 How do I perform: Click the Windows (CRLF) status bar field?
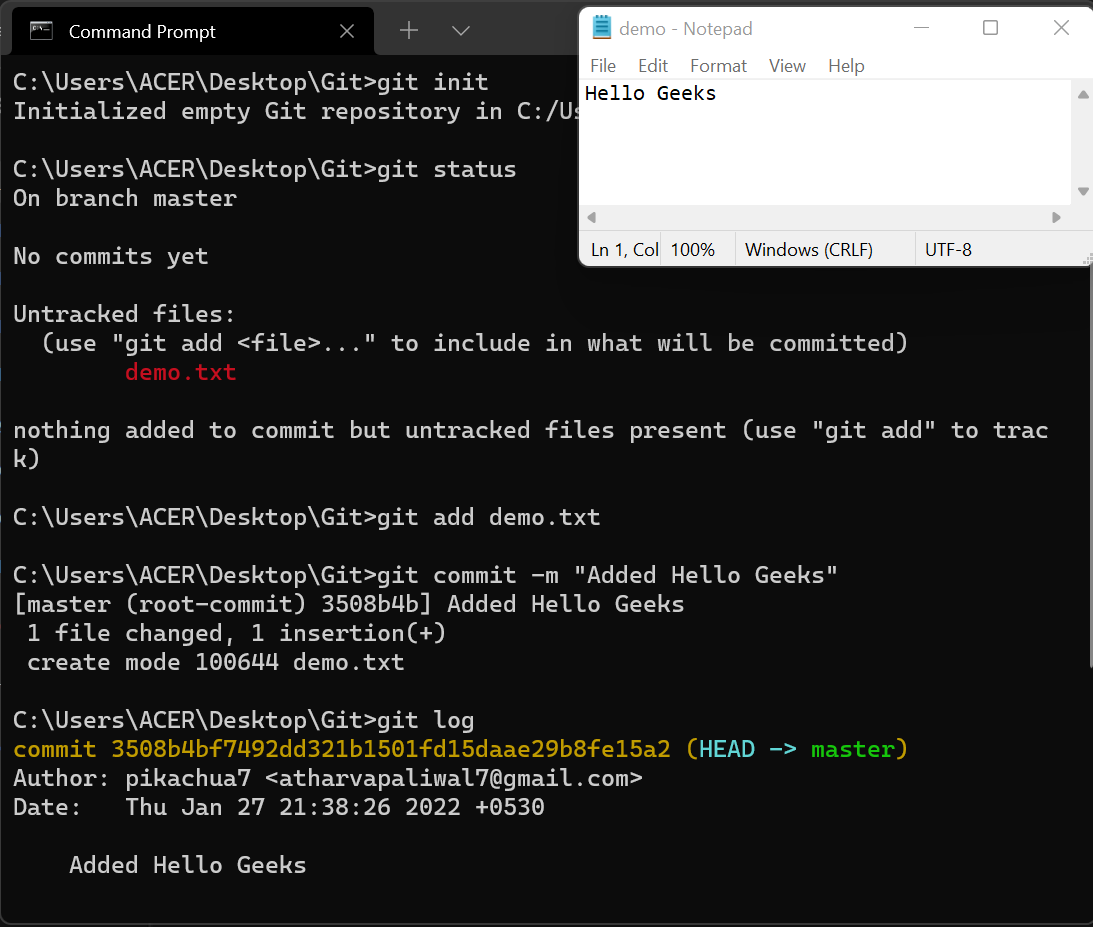[x=809, y=250]
